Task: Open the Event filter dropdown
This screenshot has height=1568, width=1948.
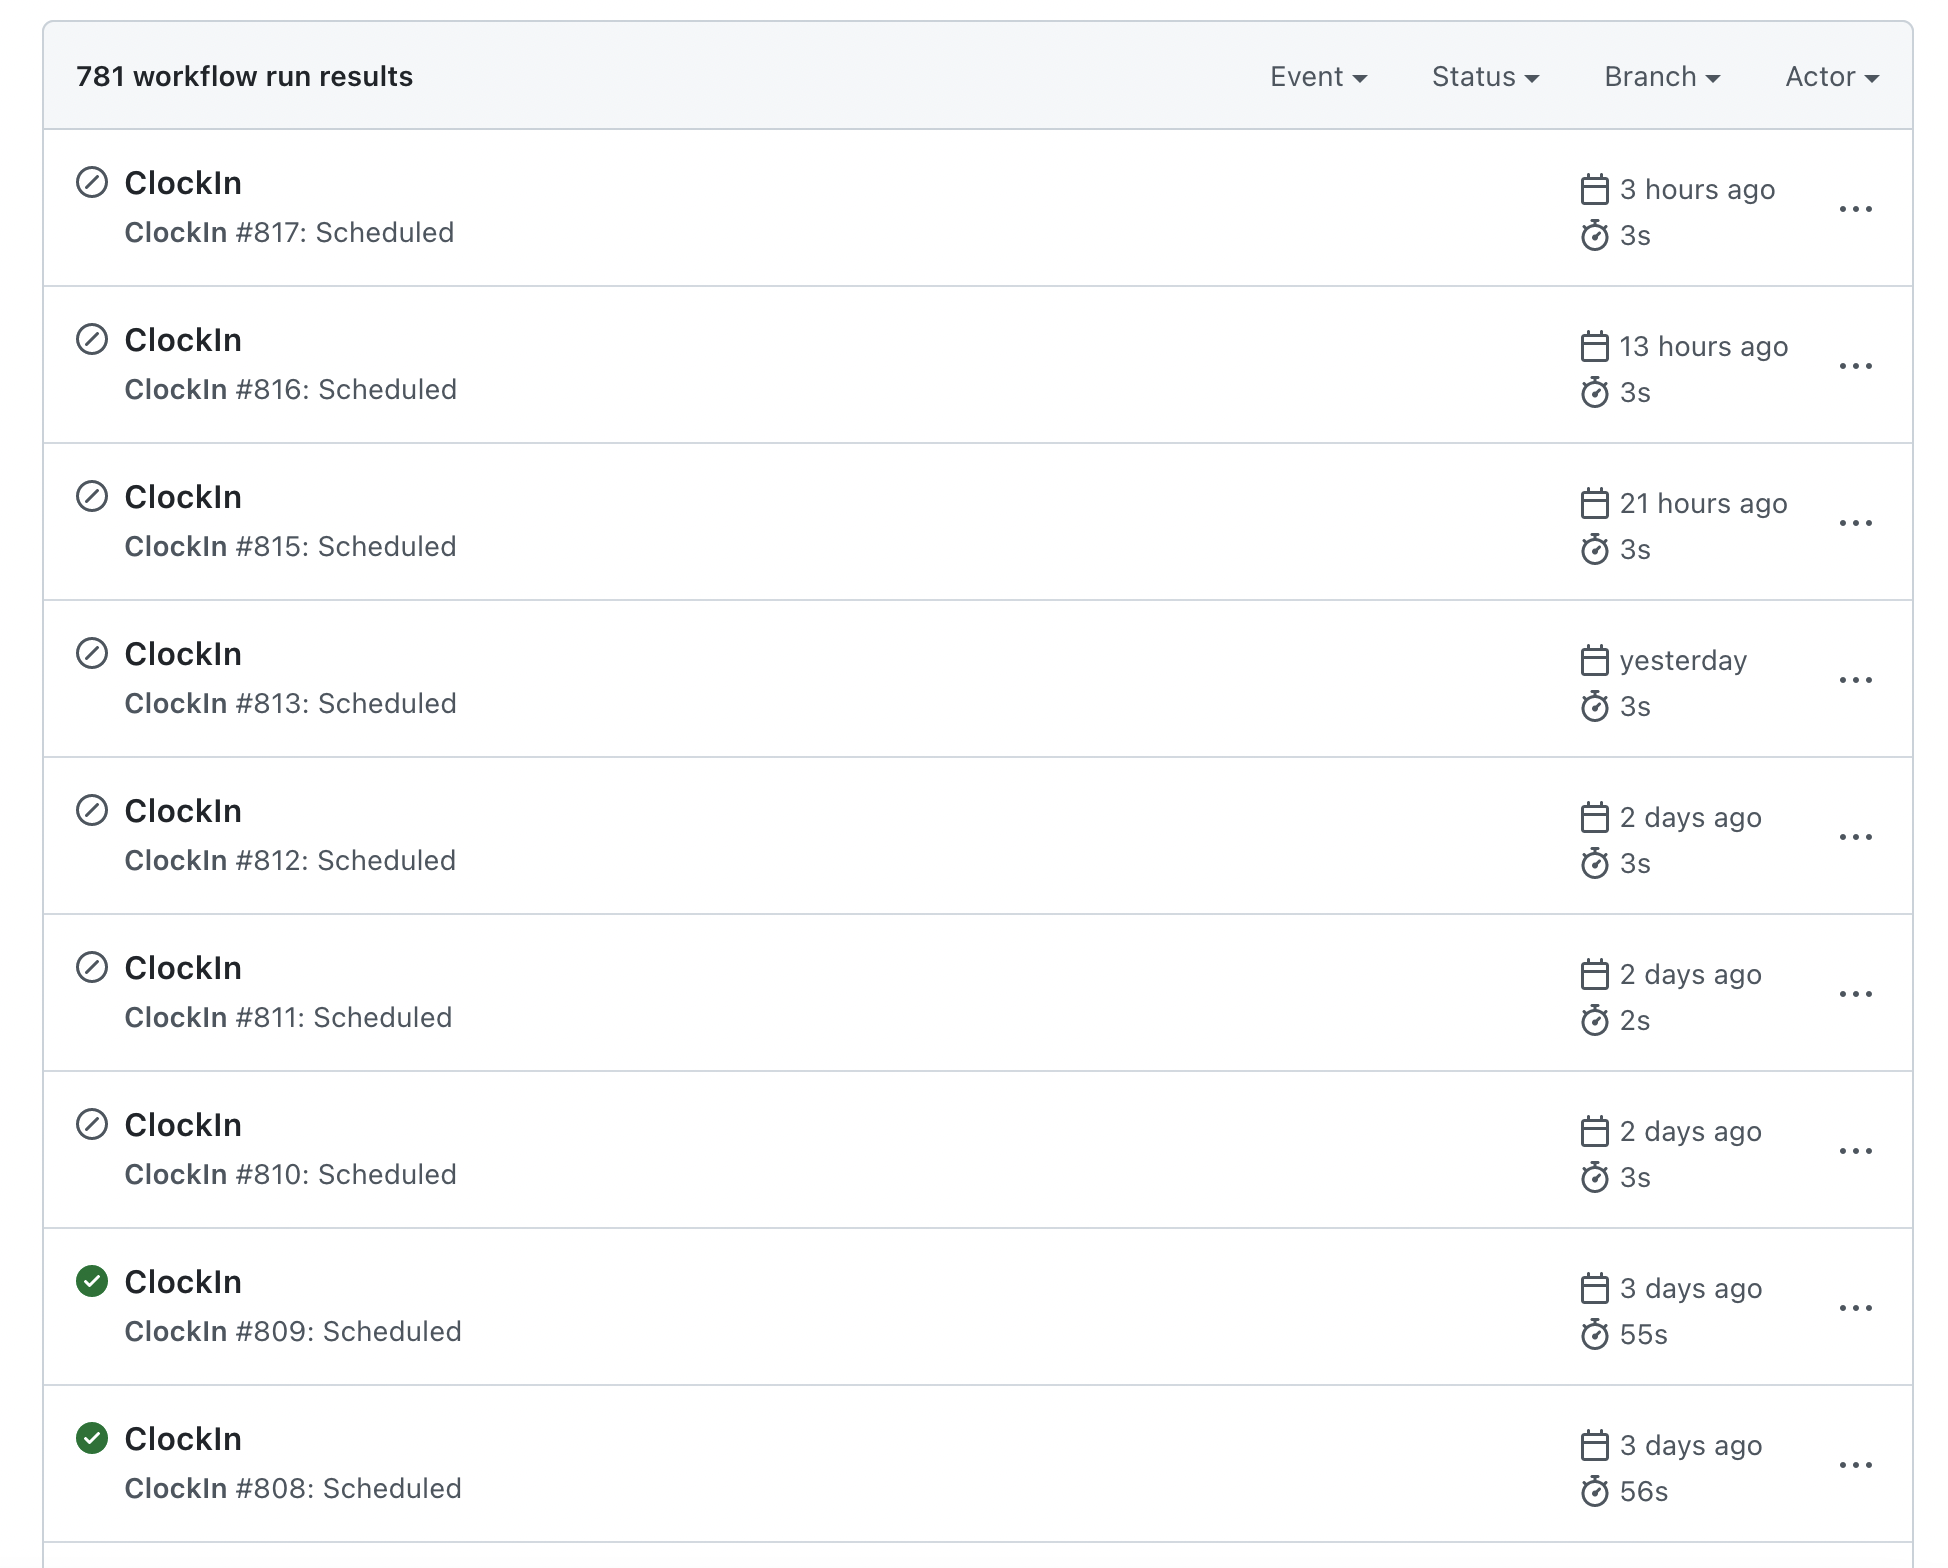Action: pos(1318,77)
